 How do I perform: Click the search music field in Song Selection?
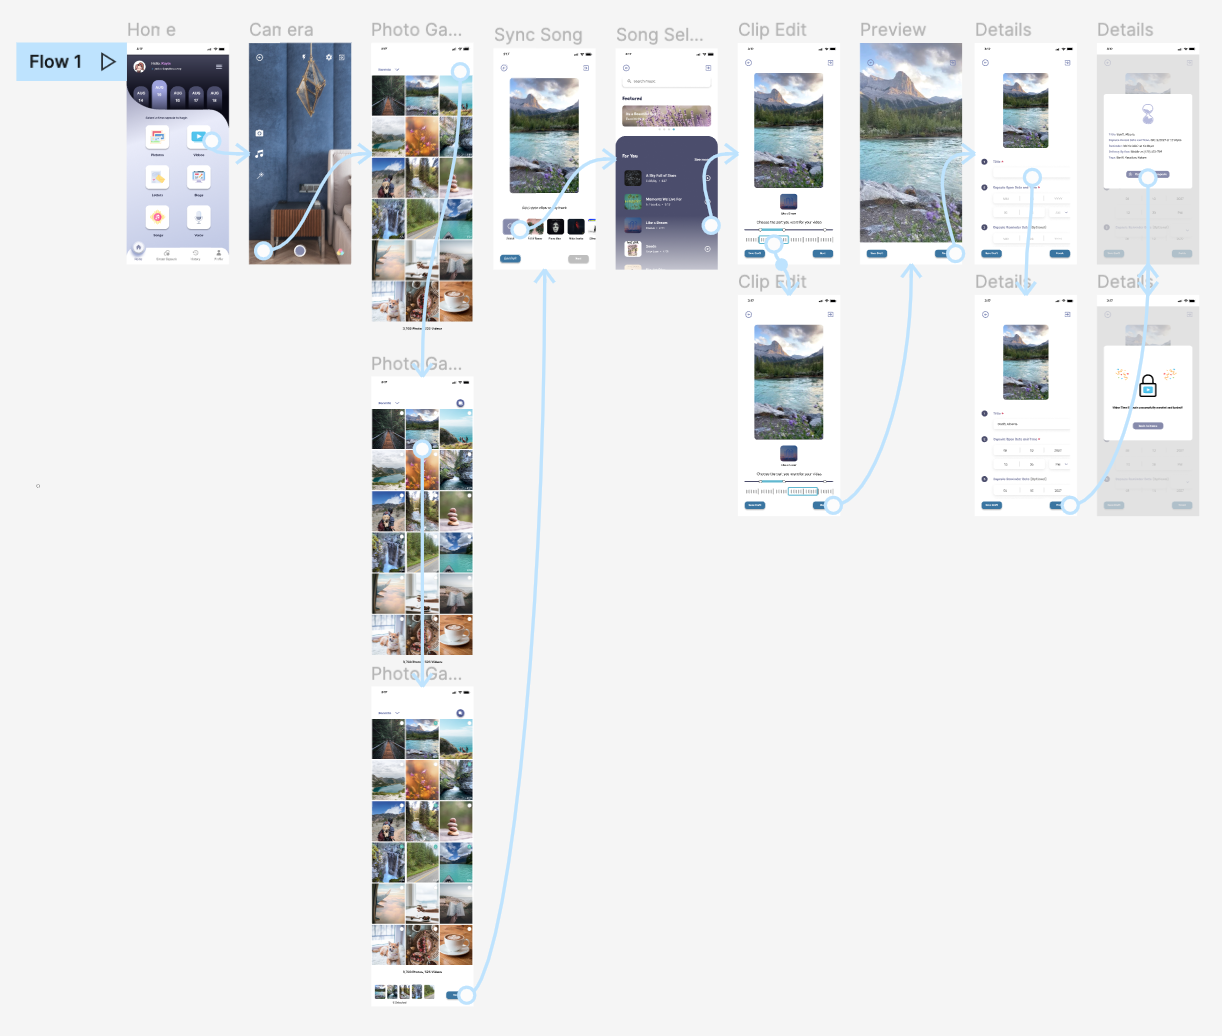[x=667, y=81]
